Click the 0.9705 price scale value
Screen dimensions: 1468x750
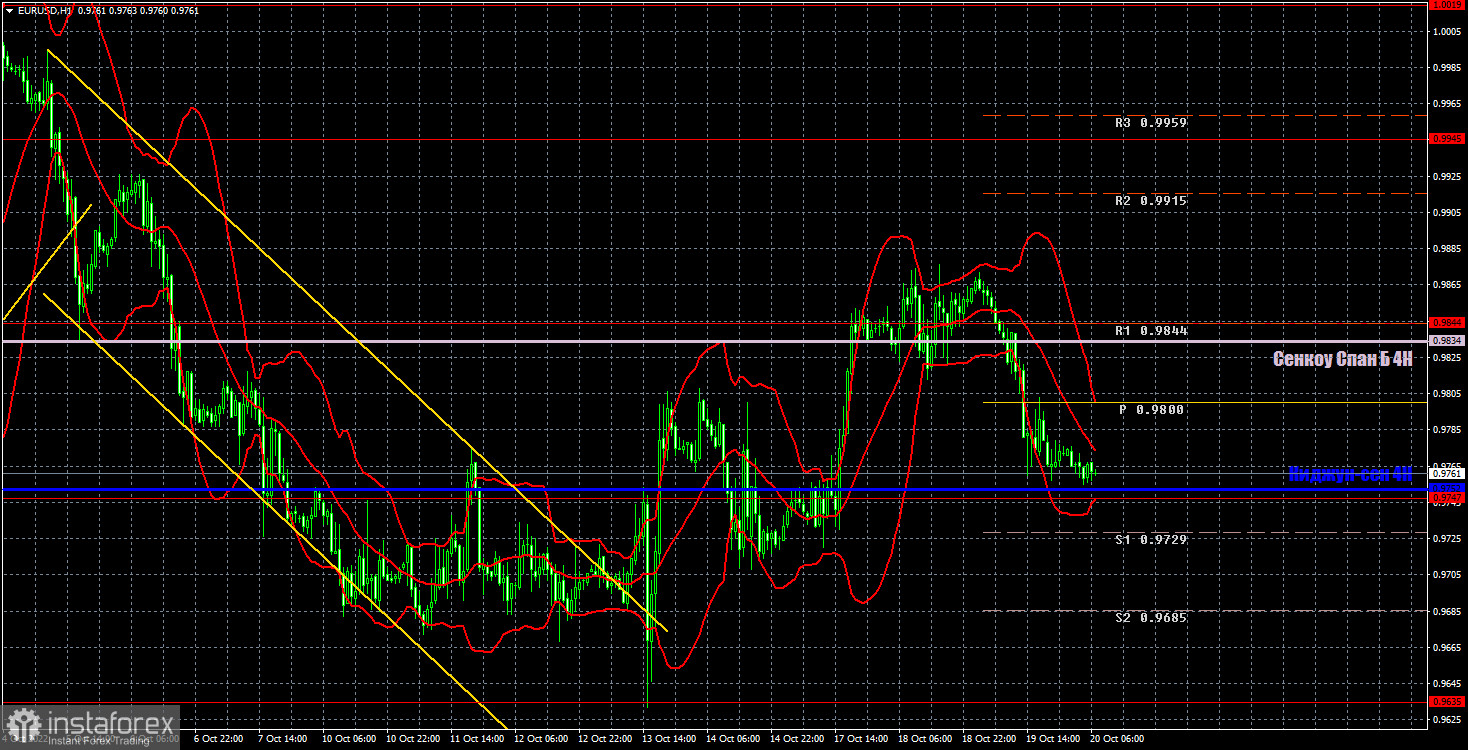click(x=1448, y=575)
